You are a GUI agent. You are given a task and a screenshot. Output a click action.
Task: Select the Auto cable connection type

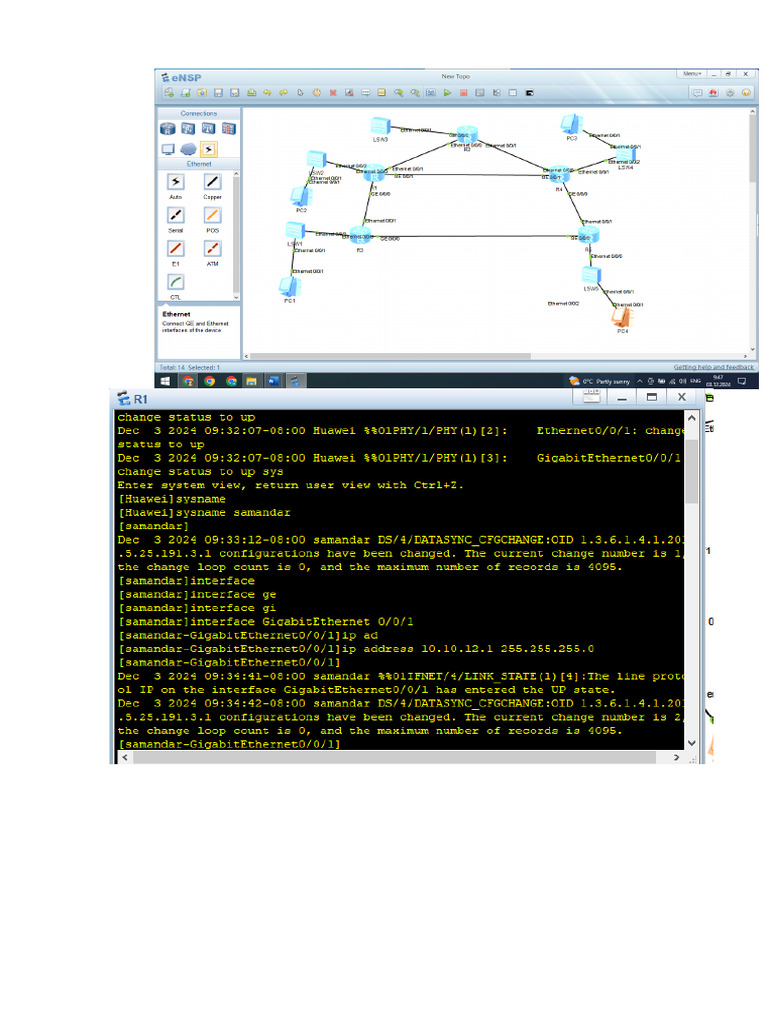176,182
